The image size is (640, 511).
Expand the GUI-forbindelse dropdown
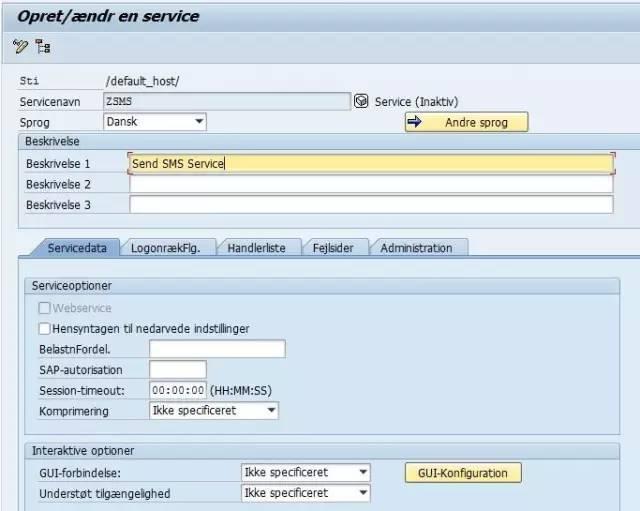coord(306,473)
